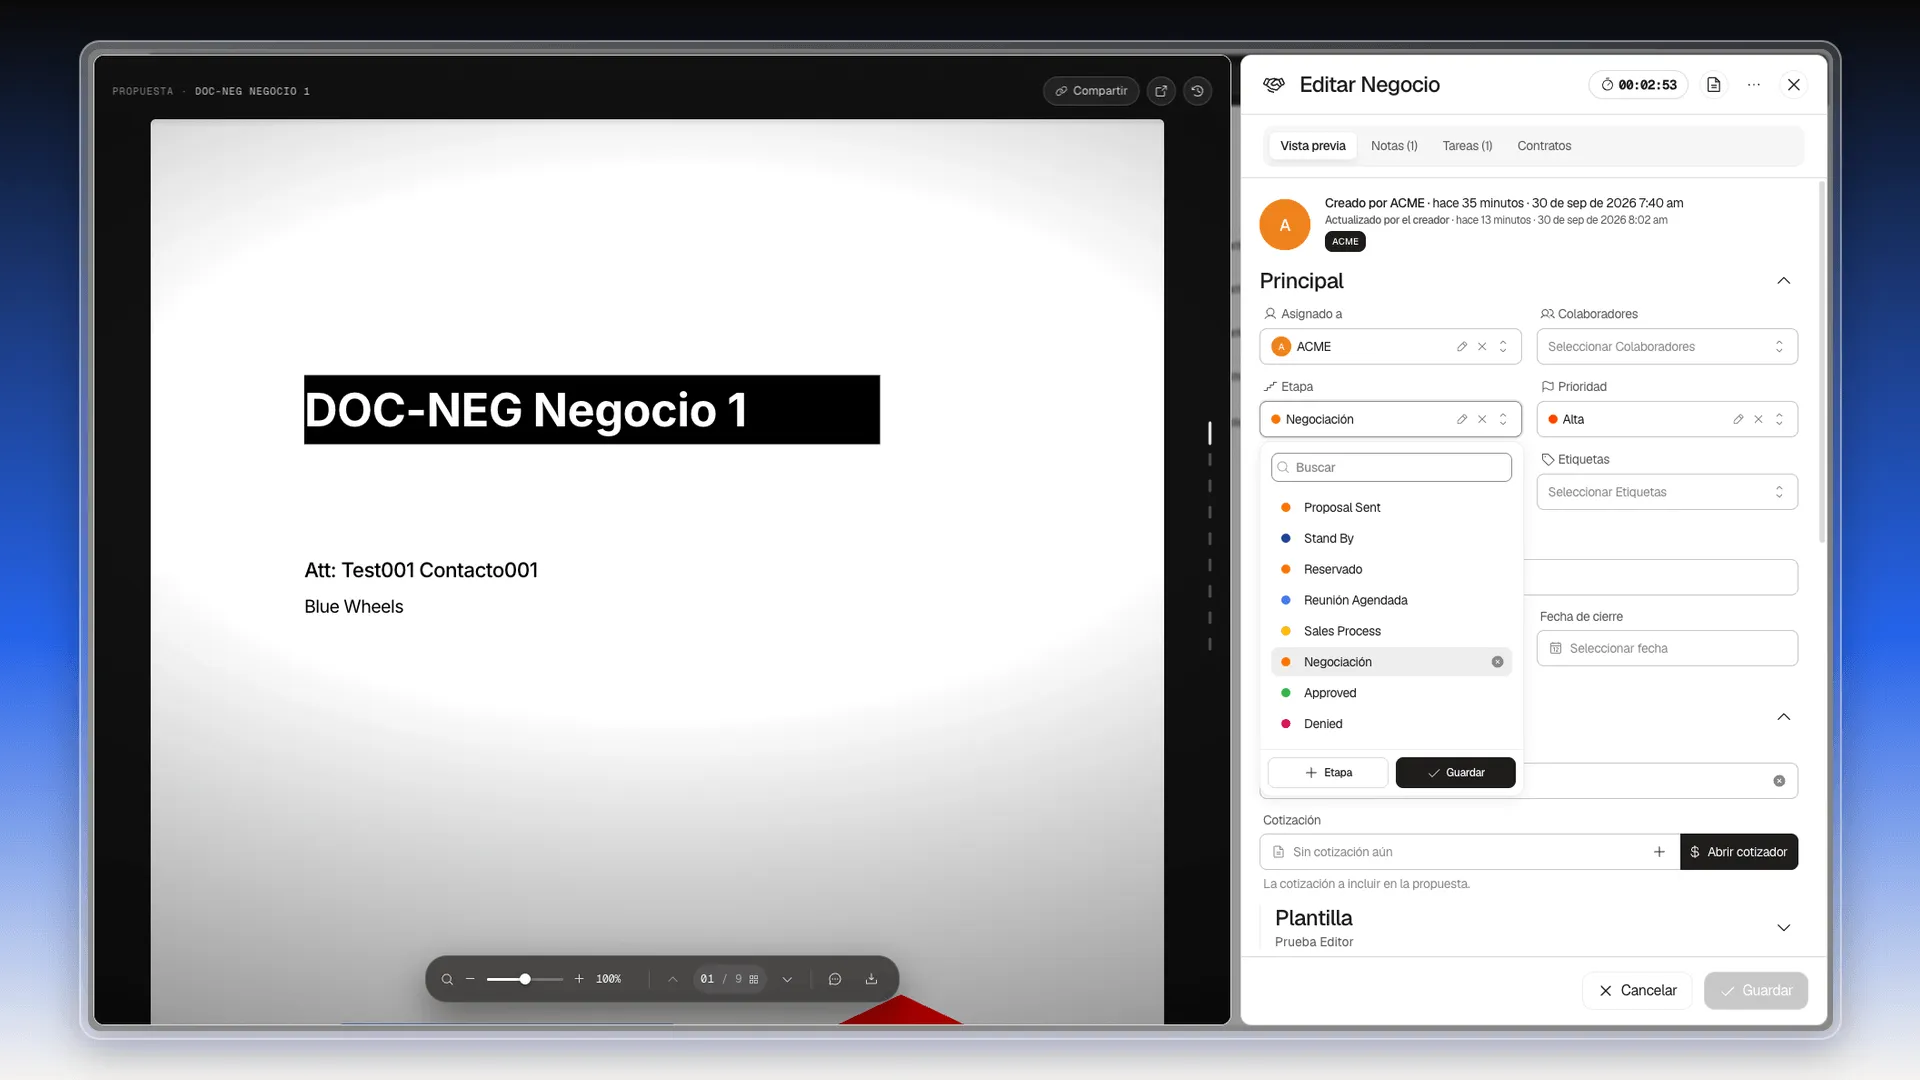Click the search magnifier in the viewer toolbar
The image size is (1920, 1080).
tap(447, 979)
